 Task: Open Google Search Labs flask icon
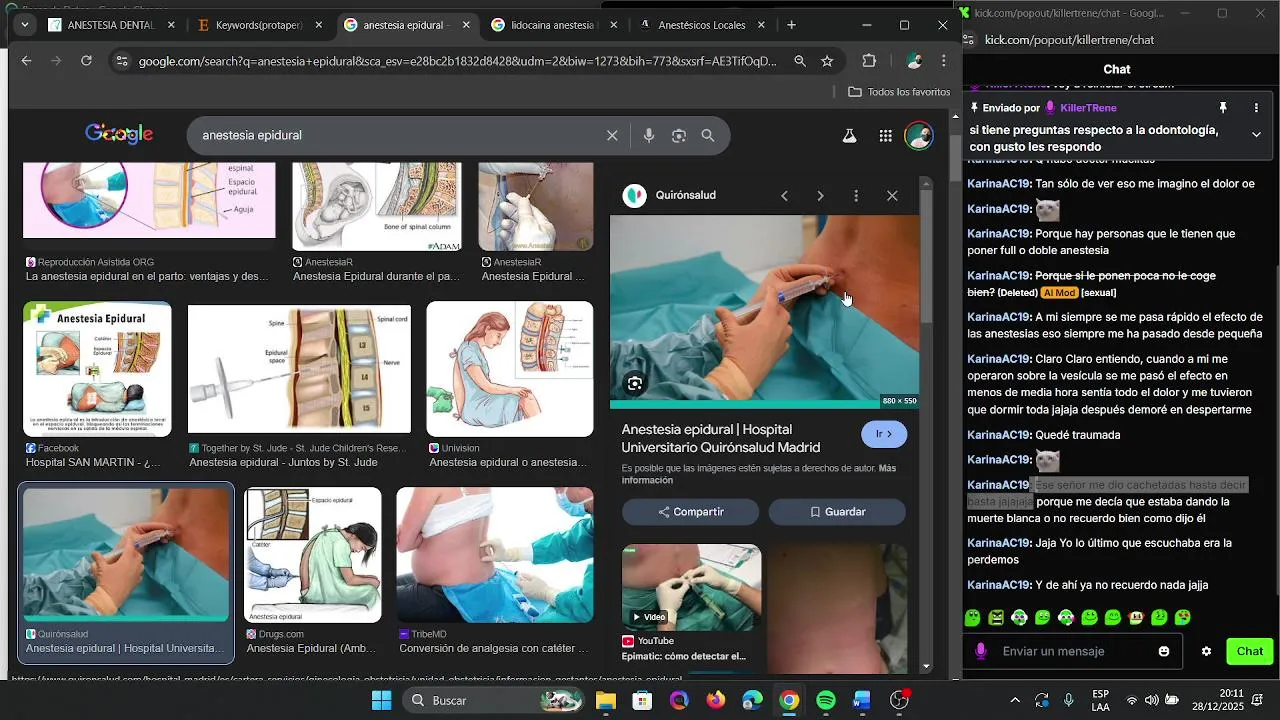[850, 136]
